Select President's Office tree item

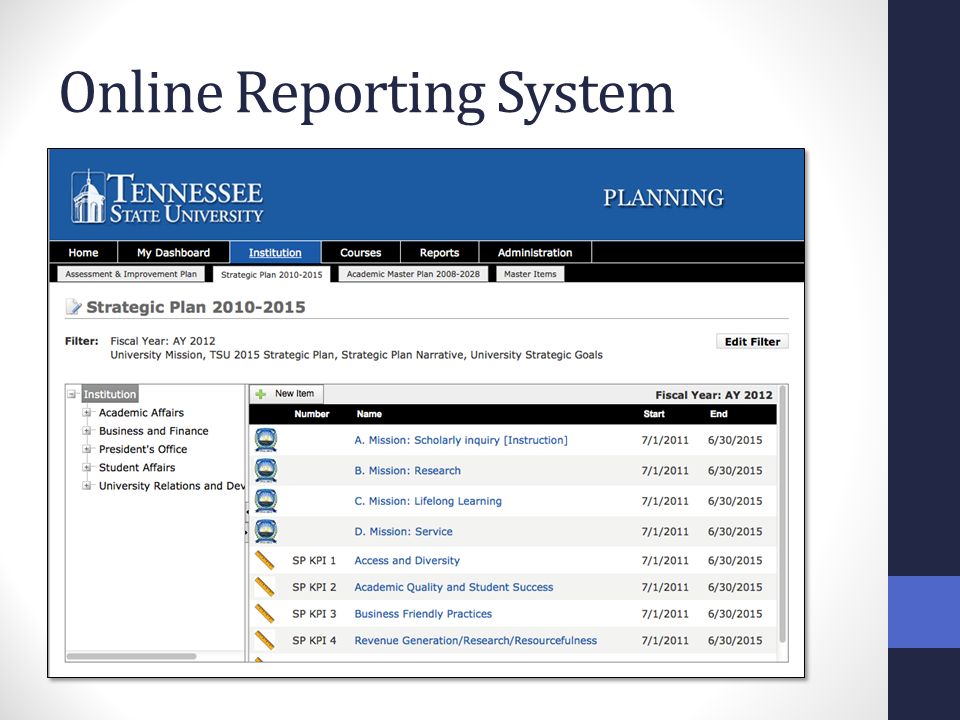143,449
